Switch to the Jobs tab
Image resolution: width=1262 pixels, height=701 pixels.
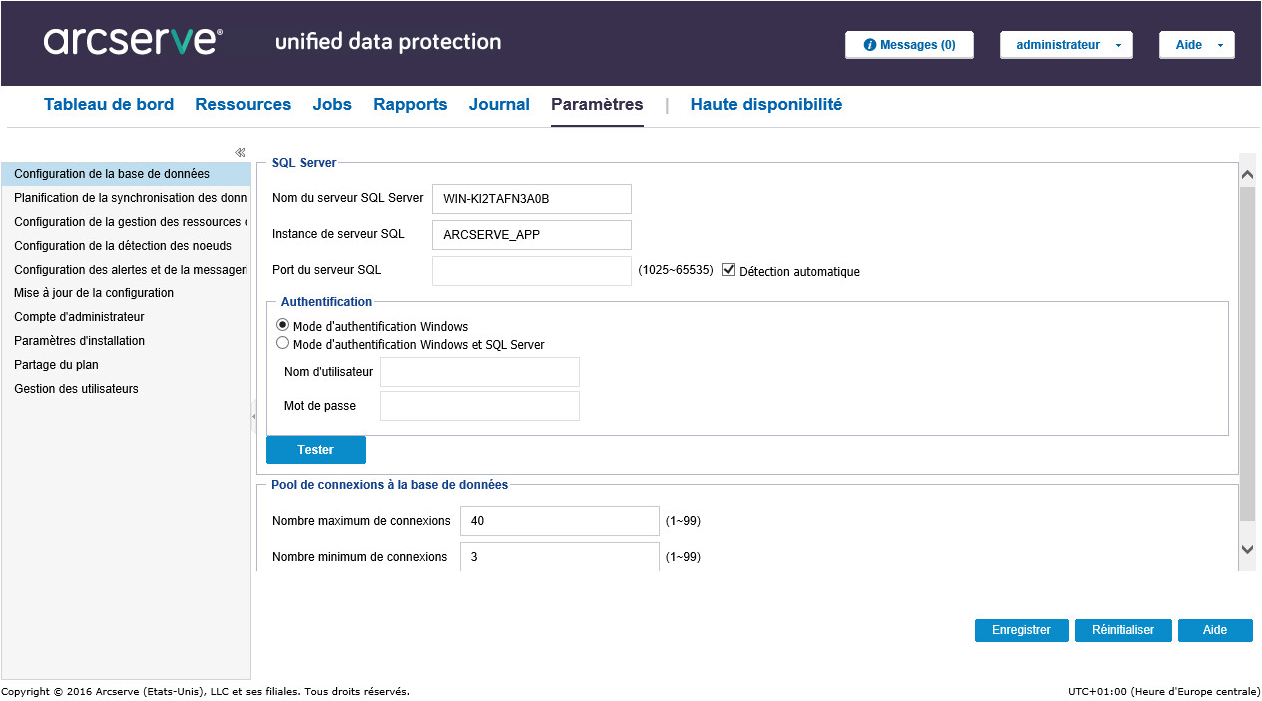(332, 104)
